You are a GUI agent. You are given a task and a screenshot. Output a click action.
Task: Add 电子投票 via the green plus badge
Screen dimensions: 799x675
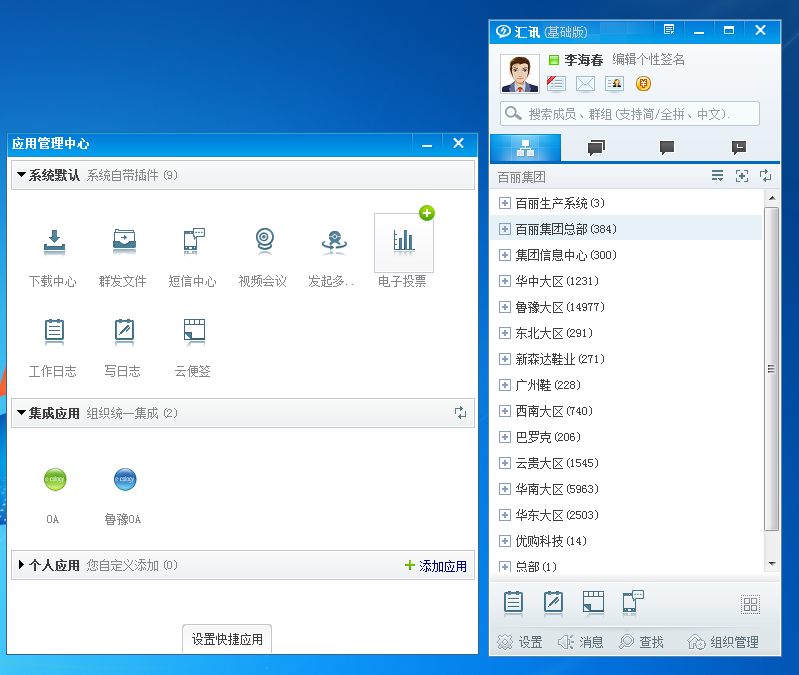pyautogui.click(x=427, y=213)
